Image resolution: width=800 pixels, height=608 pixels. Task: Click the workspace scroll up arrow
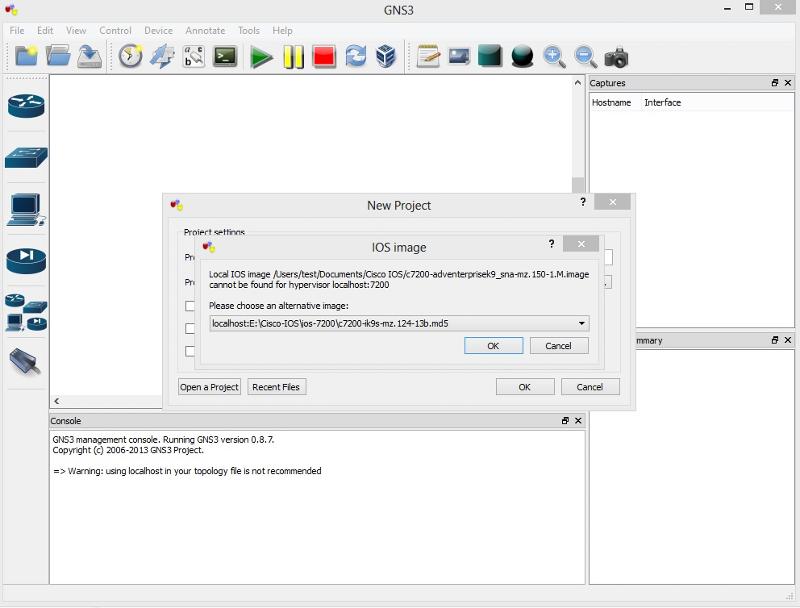point(578,83)
